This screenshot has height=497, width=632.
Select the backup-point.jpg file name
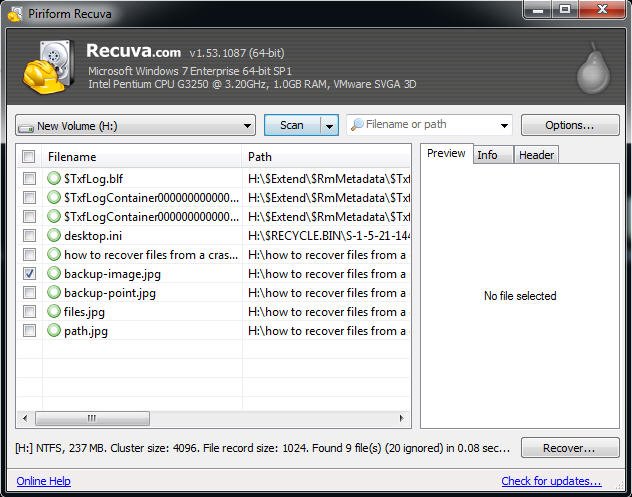tap(110, 293)
